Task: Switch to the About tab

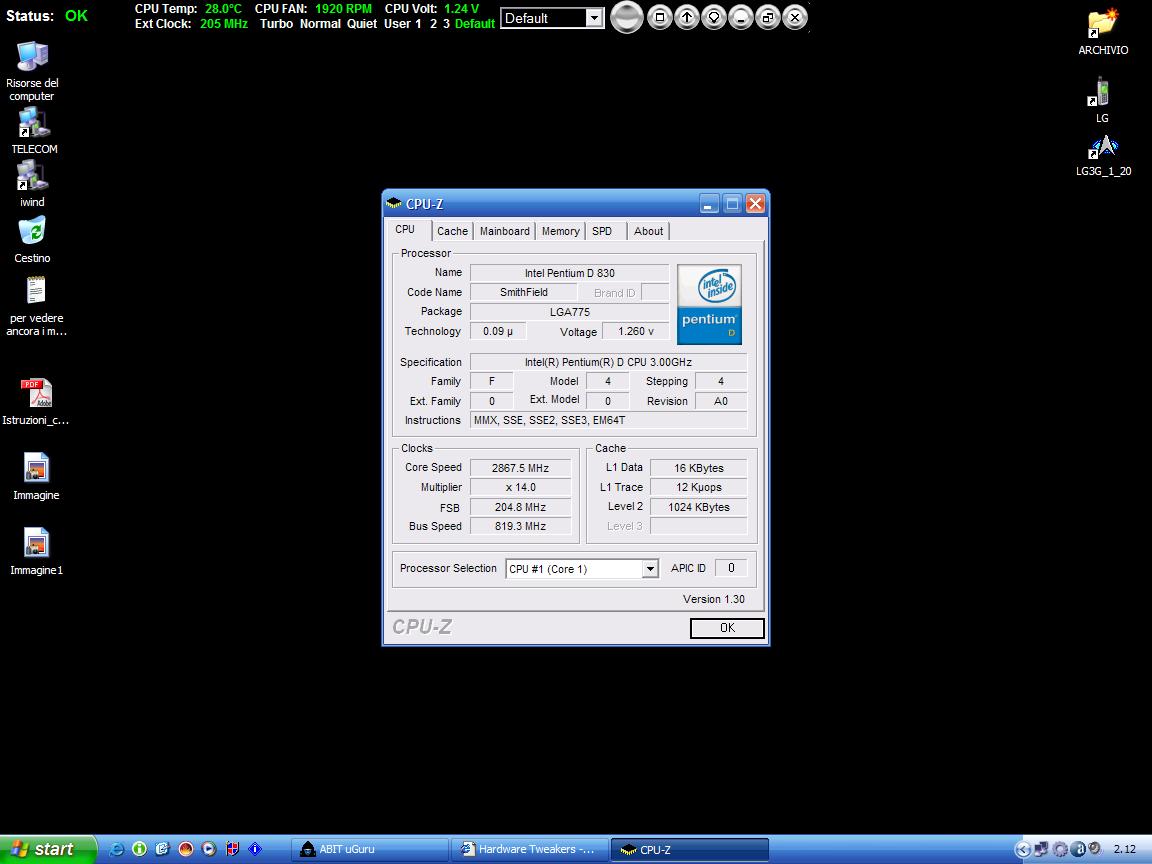Action: pos(649,231)
